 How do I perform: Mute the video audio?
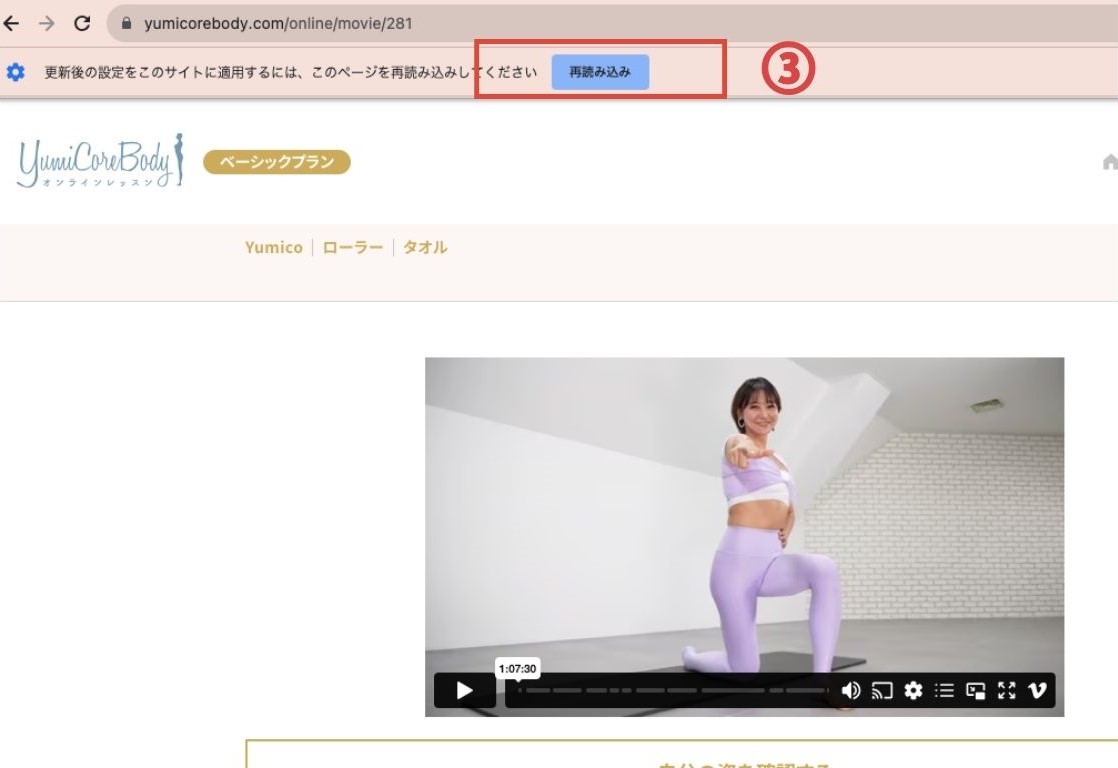[x=851, y=690]
